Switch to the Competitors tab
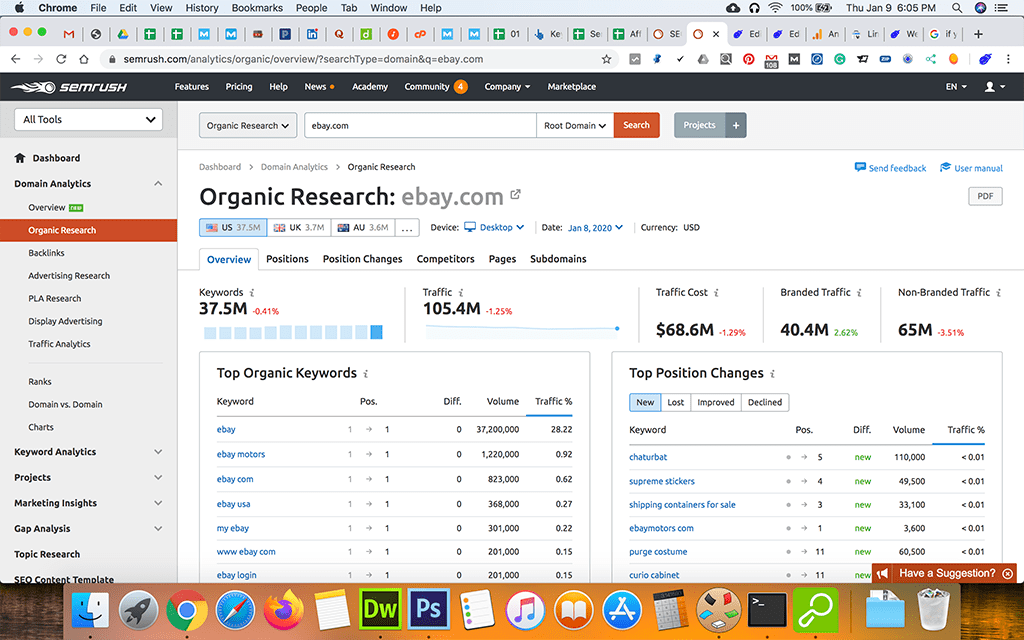The width and height of the screenshot is (1024, 640). 445,259
